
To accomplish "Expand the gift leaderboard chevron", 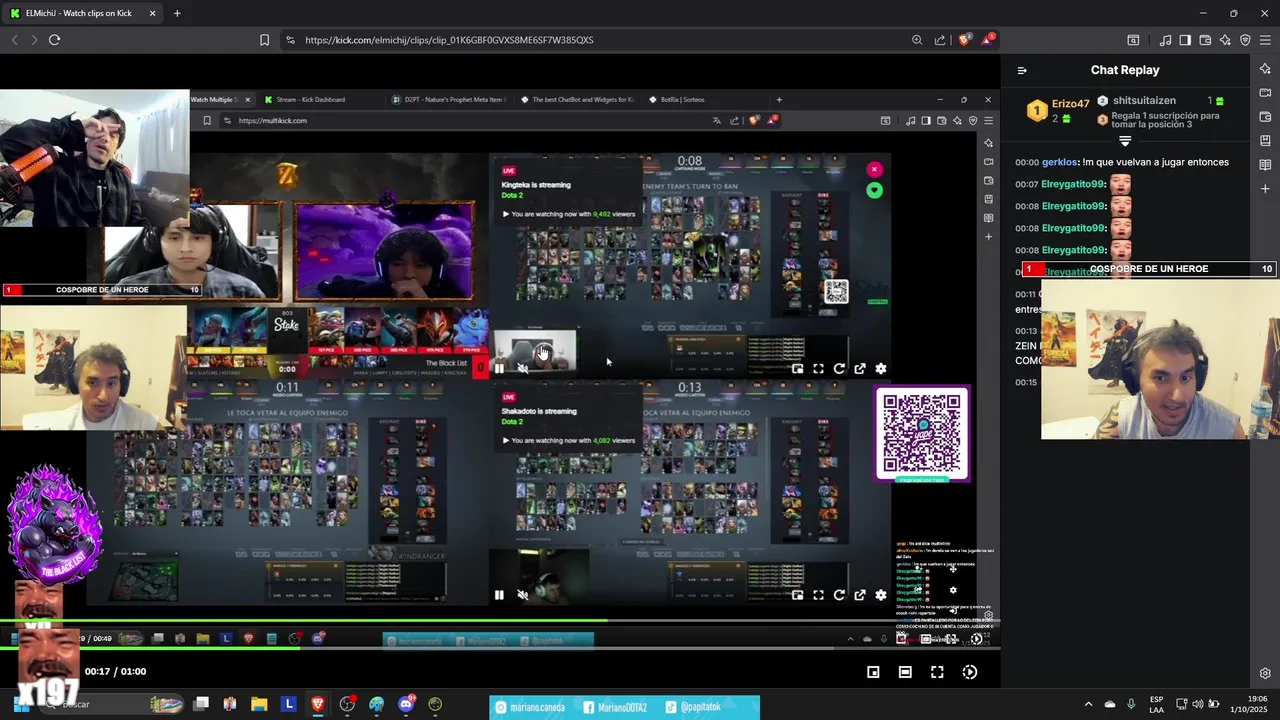I will 1125,141.
